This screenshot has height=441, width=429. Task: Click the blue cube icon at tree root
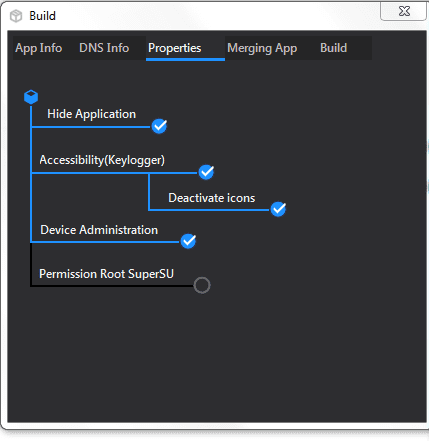(31, 97)
